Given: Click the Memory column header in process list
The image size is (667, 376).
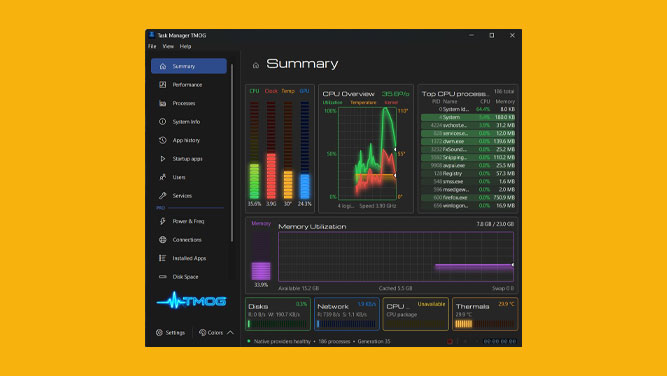Looking at the screenshot, I should (x=505, y=102).
